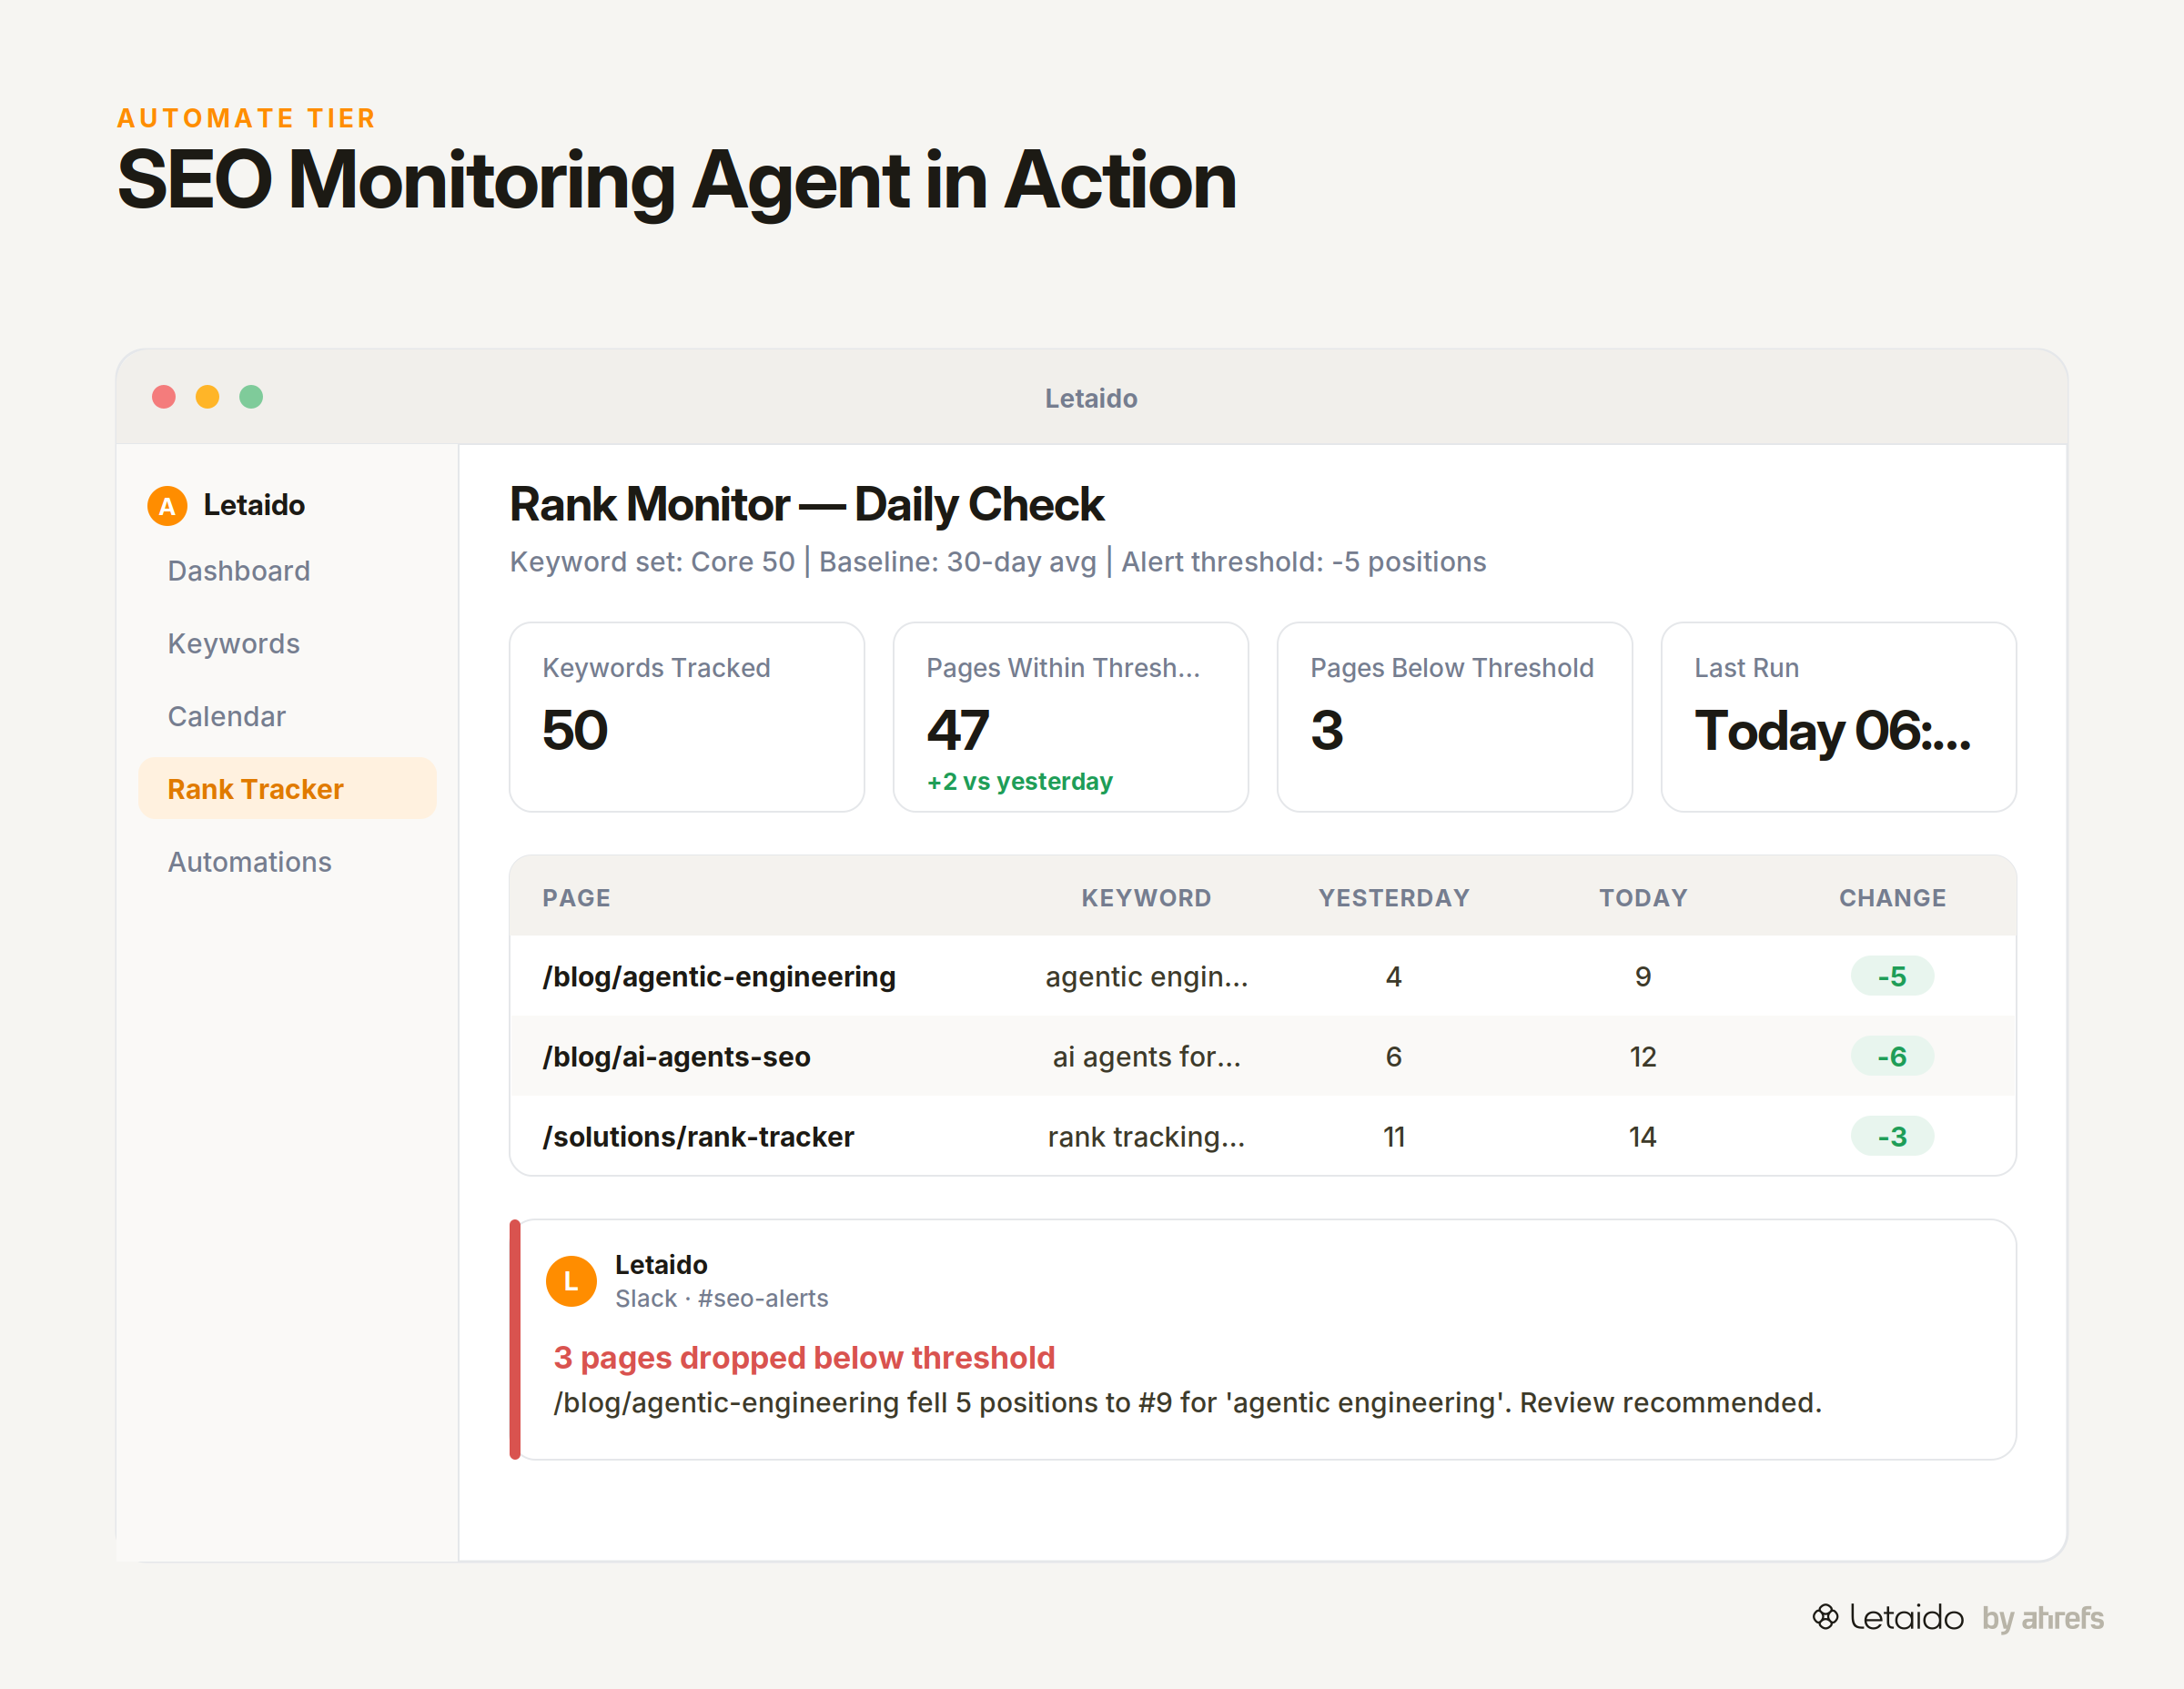2184x1689 pixels.
Task: Click the Letaido workspace name in sidebar
Action: click(x=254, y=505)
